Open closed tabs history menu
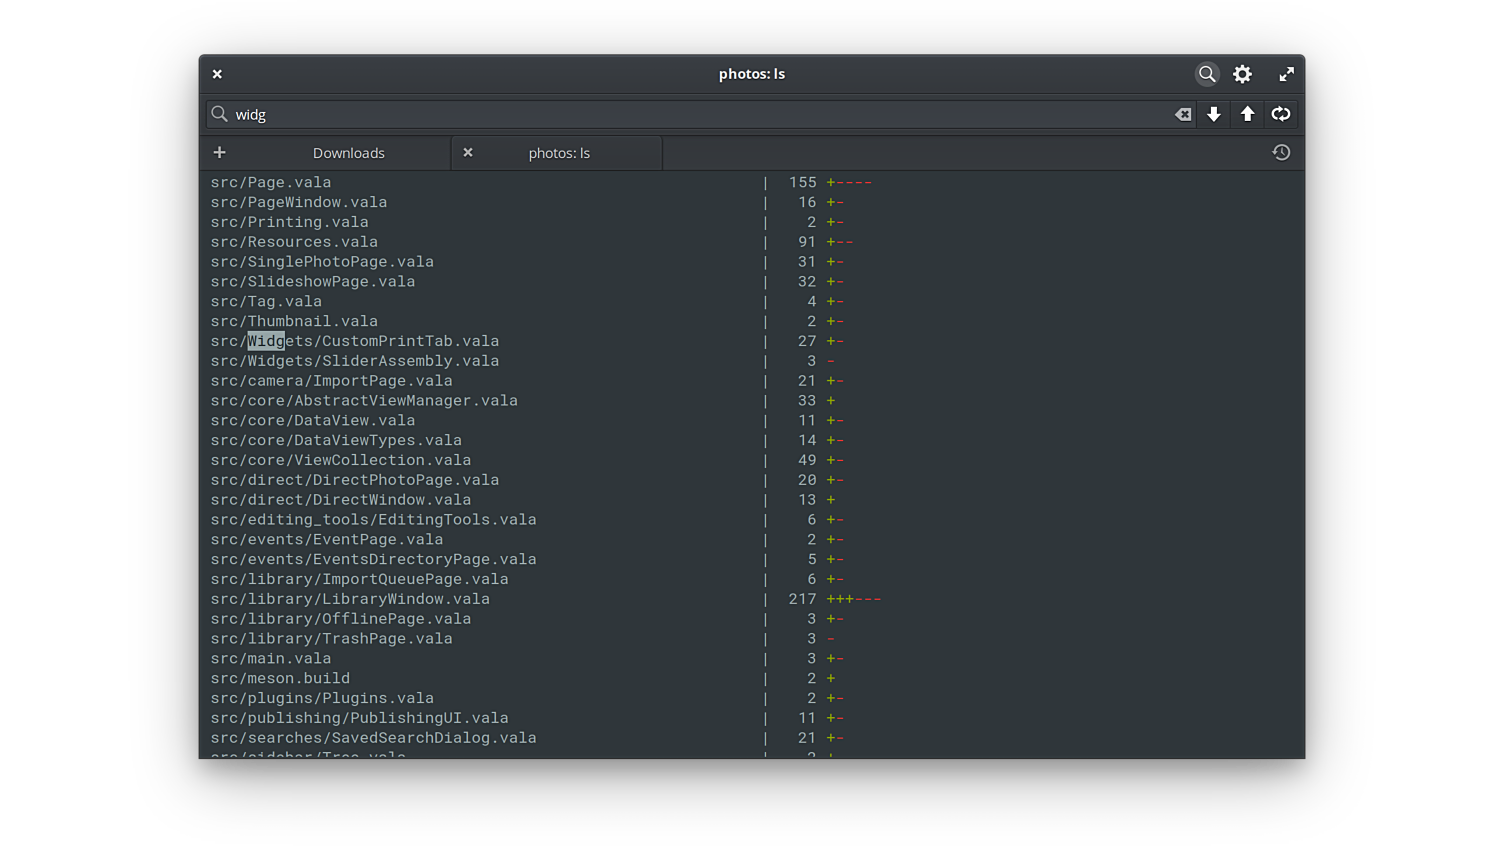The image size is (1504, 846). [1281, 153]
